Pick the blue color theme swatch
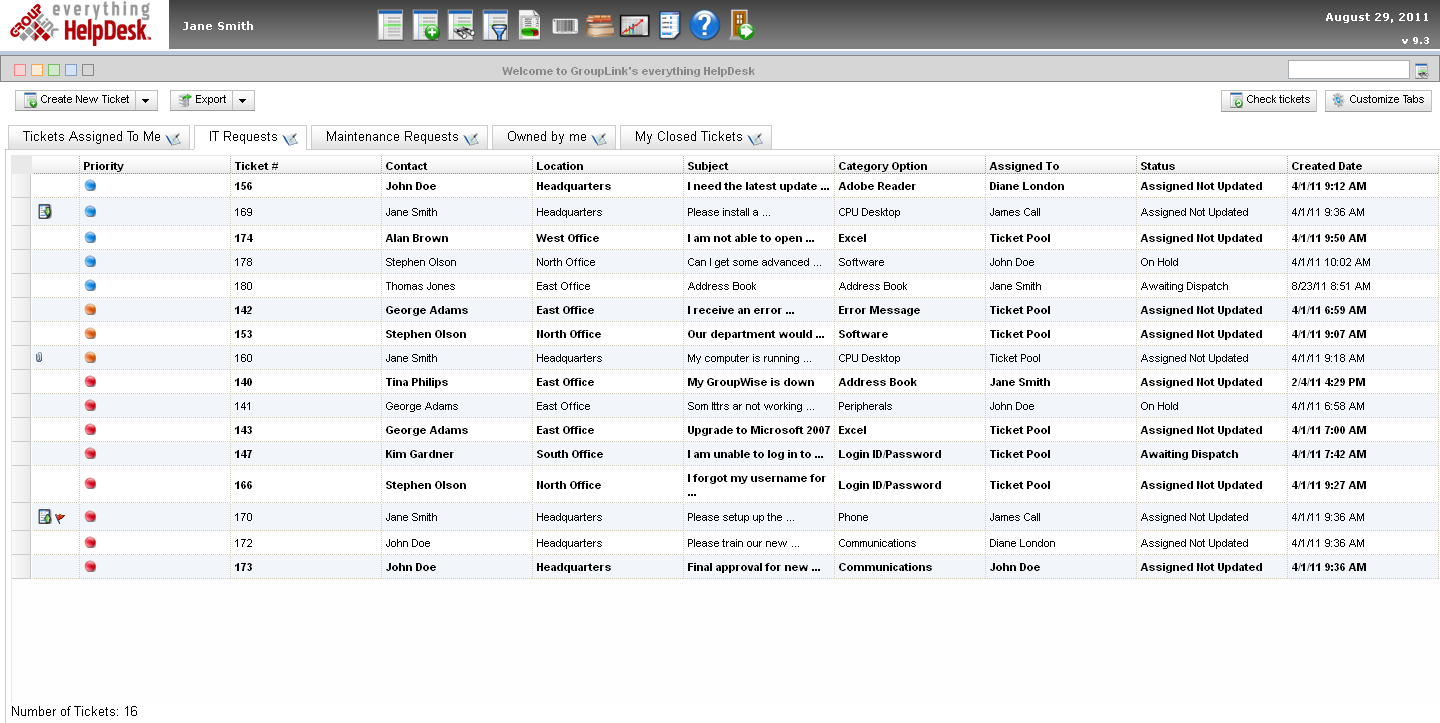Image resolution: width=1440 pixels, height=723 pixels. tap(71, 70)
